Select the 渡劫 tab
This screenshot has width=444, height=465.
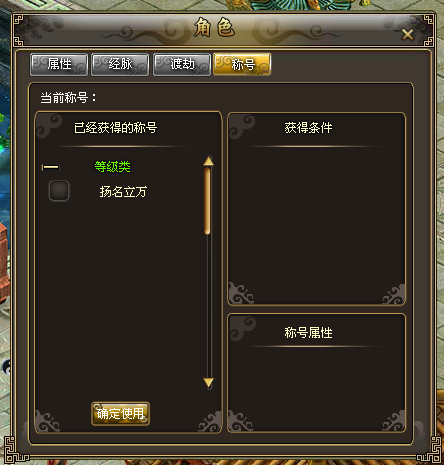click(182, 64)
